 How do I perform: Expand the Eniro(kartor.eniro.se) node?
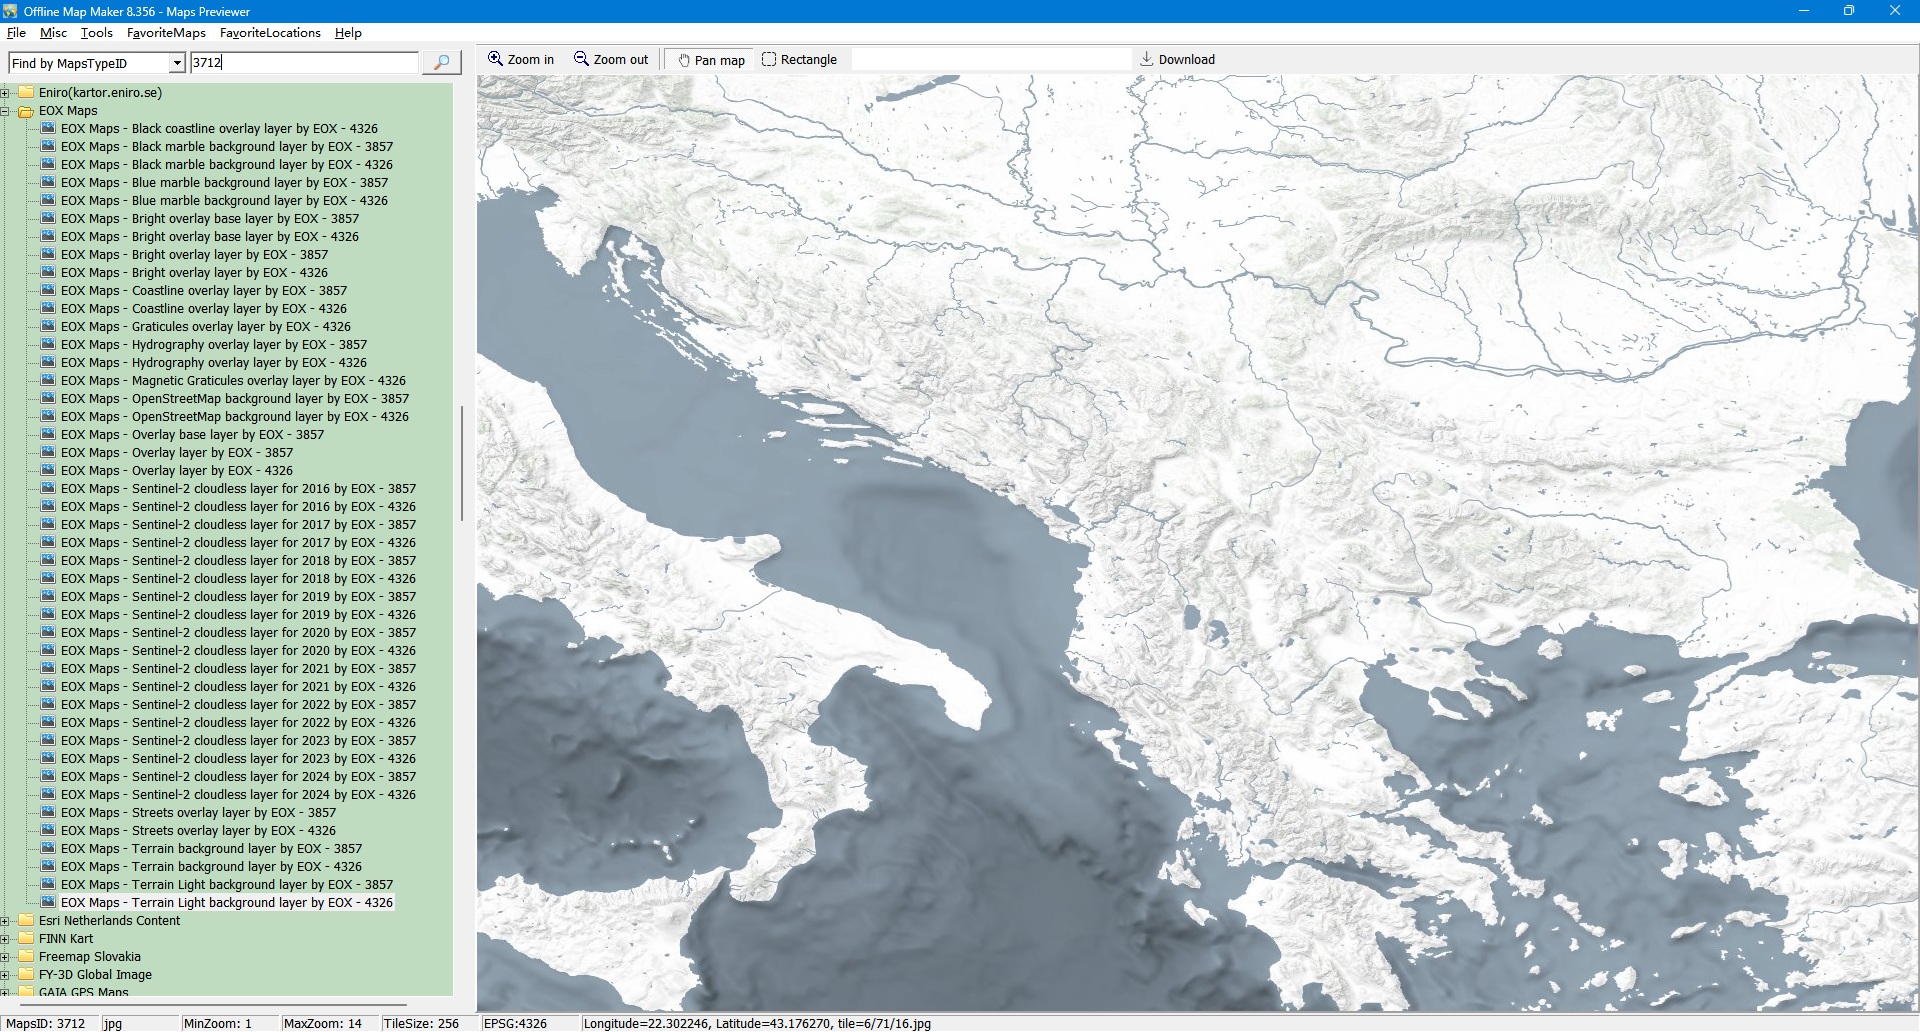[x=5, y=93]
